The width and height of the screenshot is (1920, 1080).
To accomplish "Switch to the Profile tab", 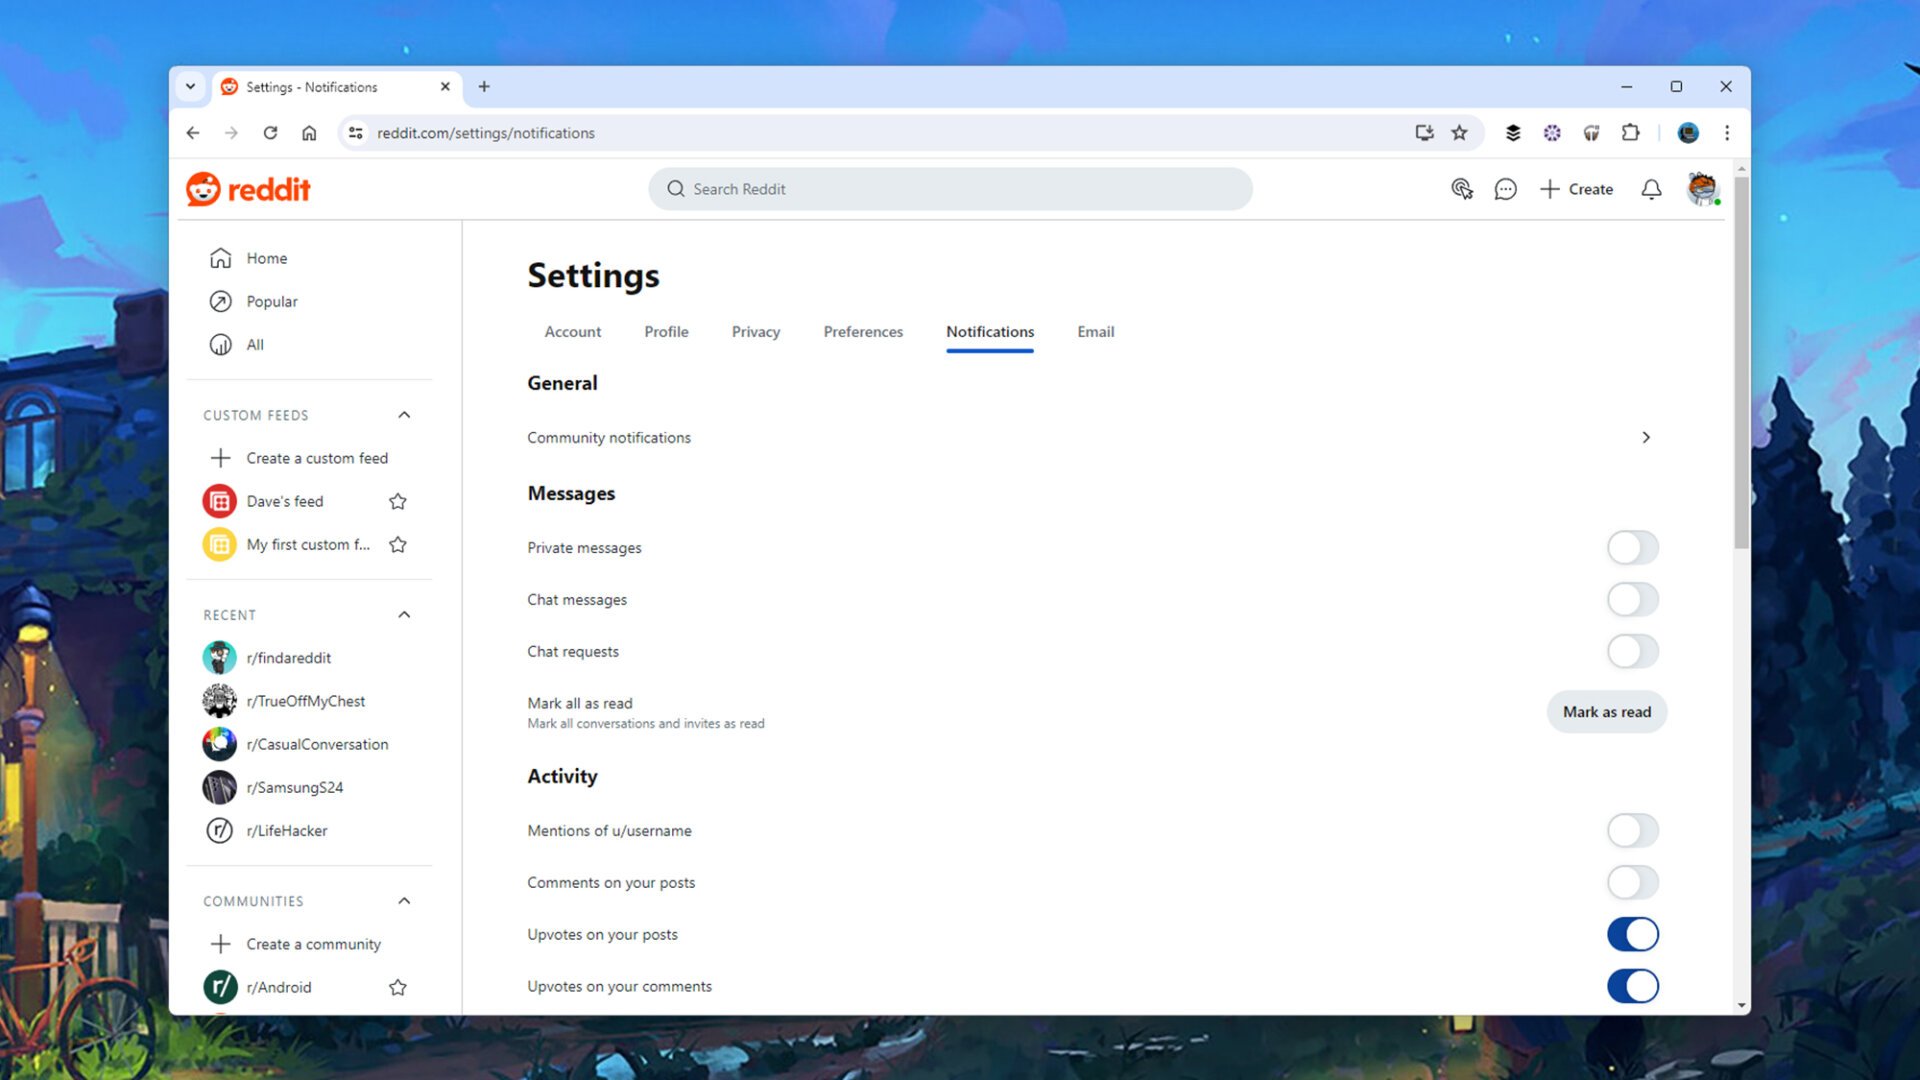I will pos(666,332).
